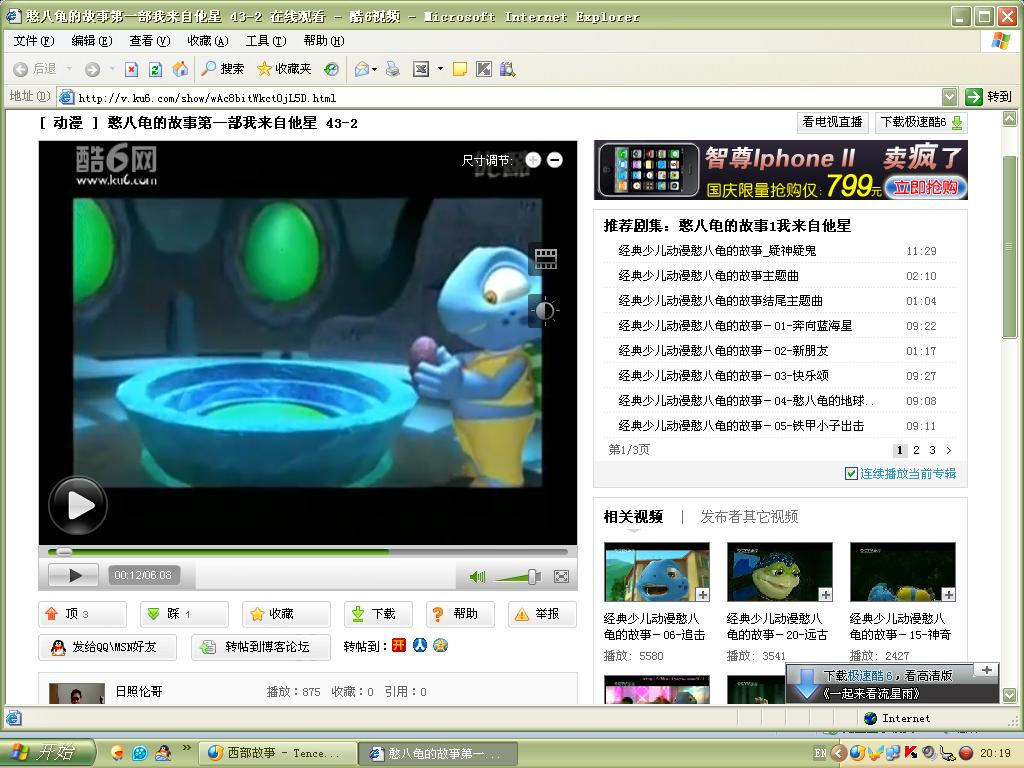Open thumbnail for 06-追击 video
The width and height of the screenshot is (1024, 768).
656,572
